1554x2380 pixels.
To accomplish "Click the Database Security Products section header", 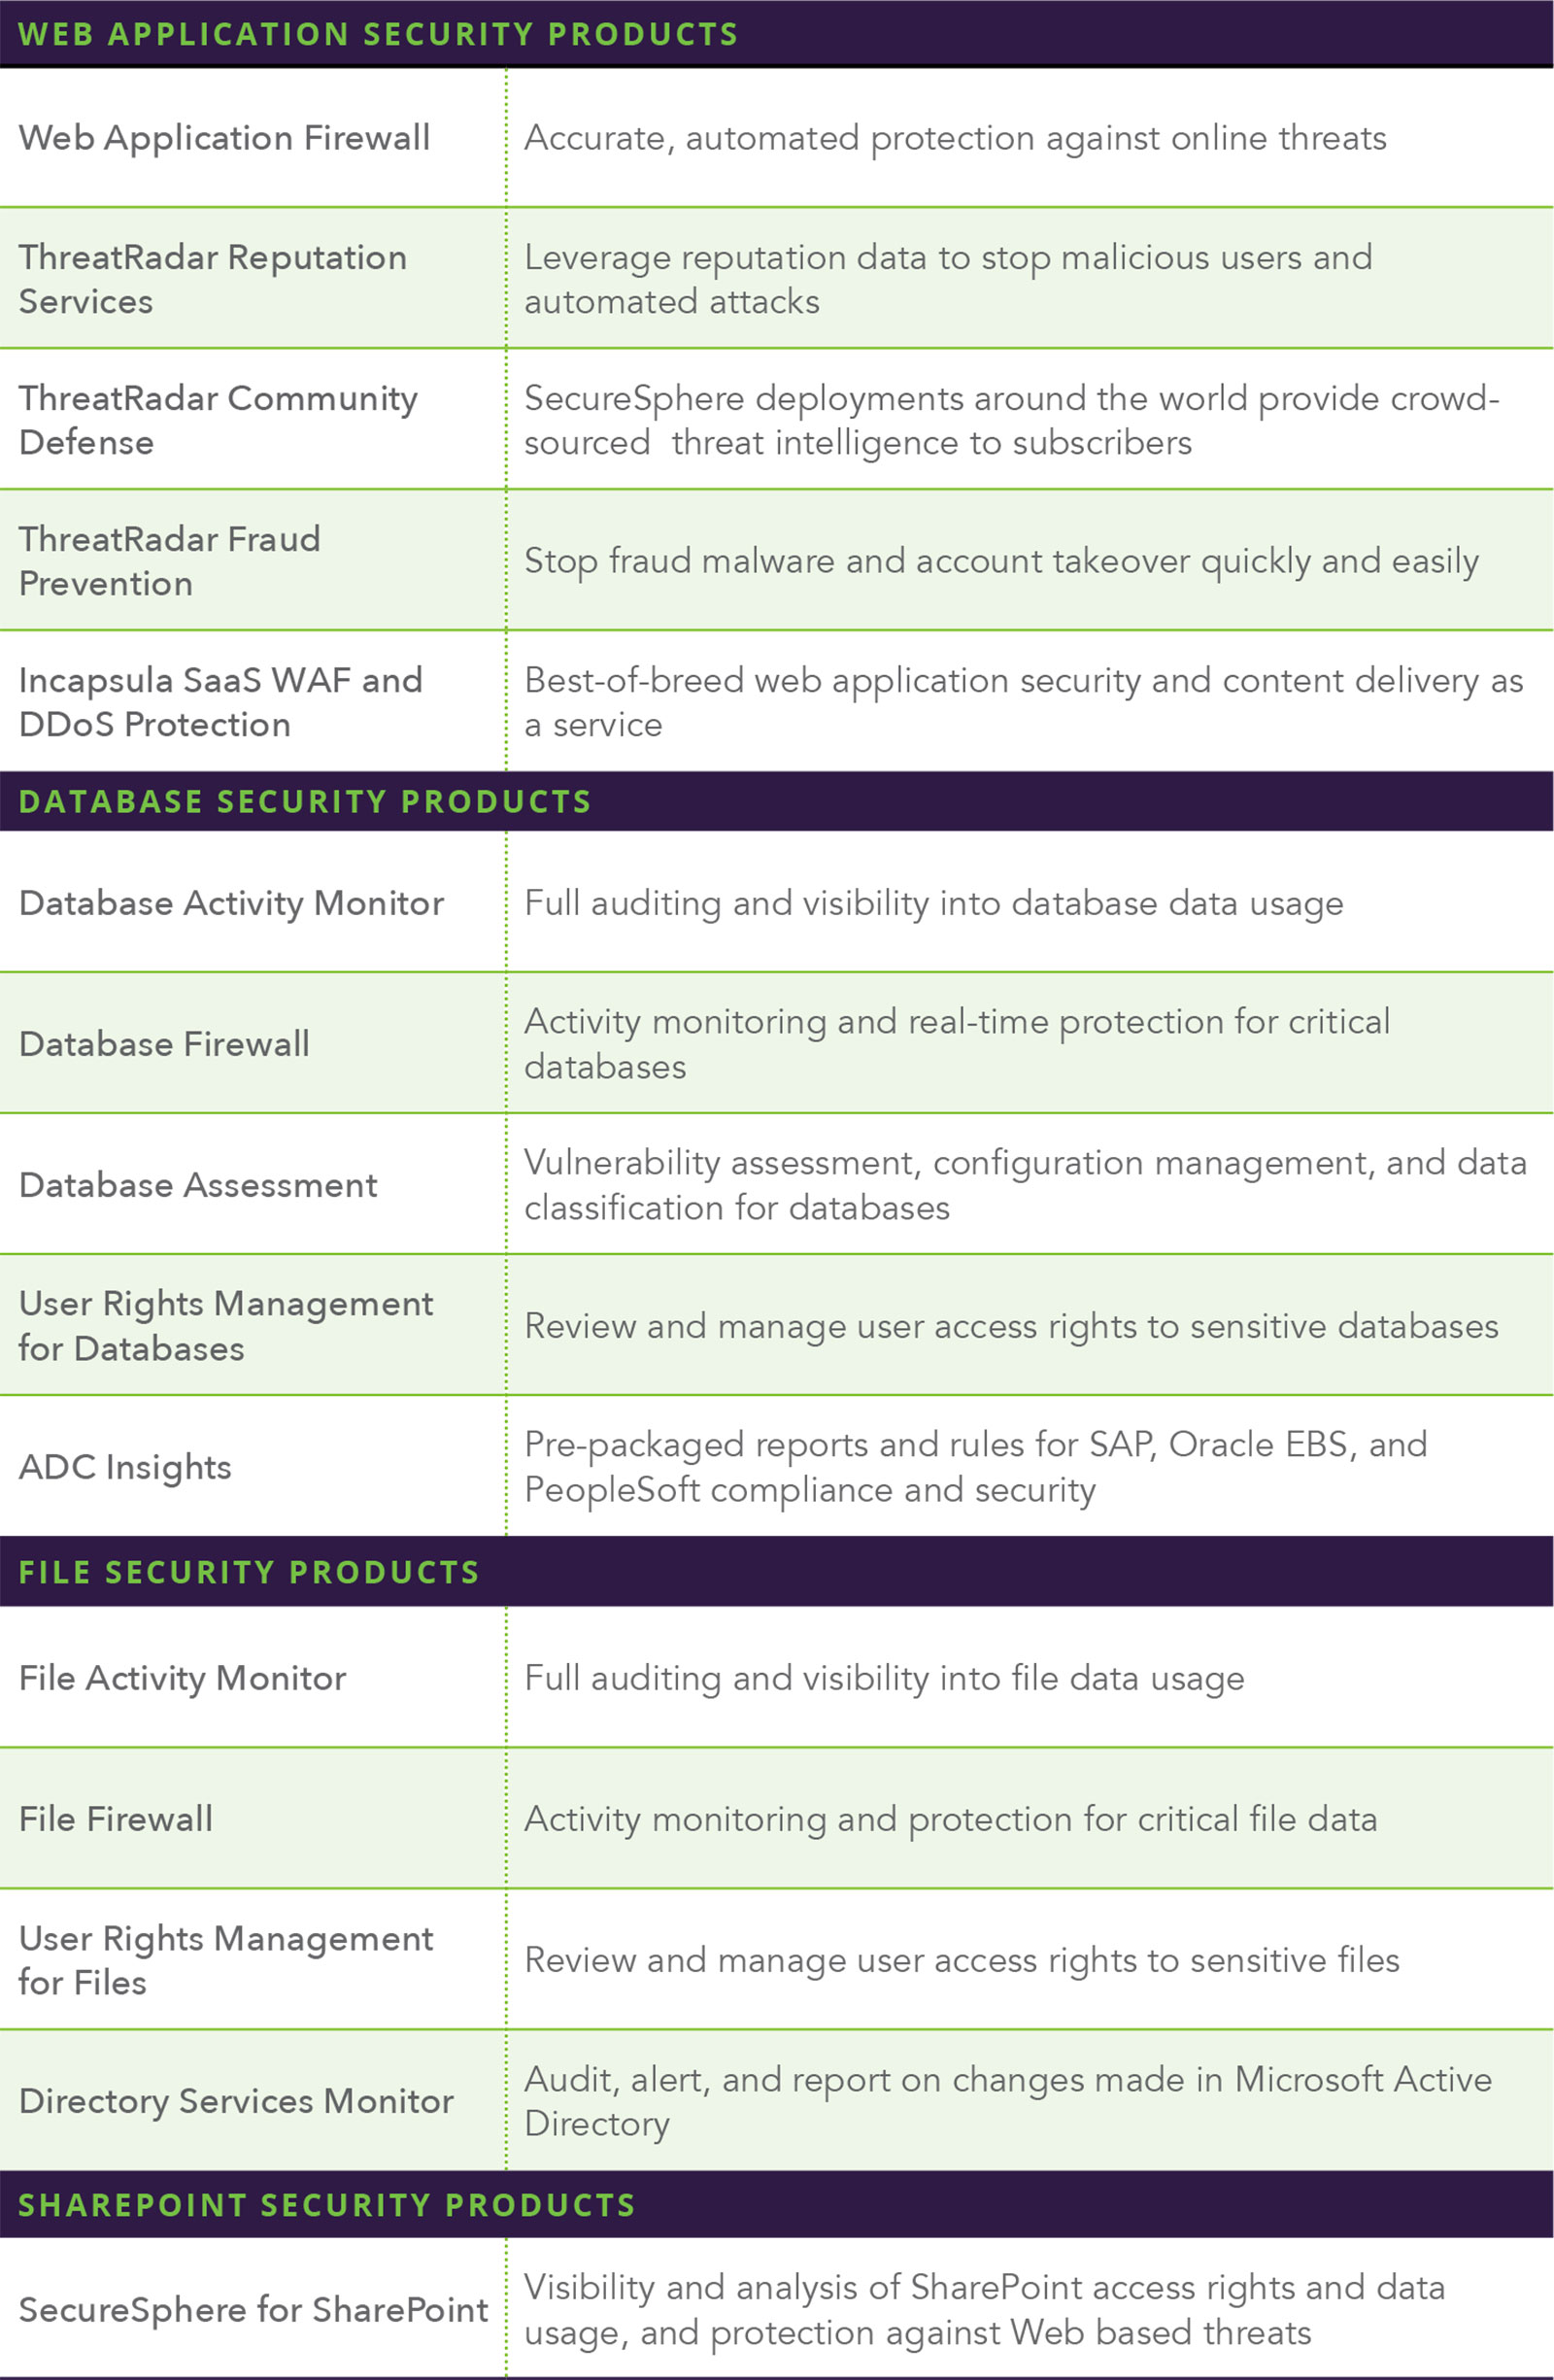I will pyautogui.click(x=305, y=802).
